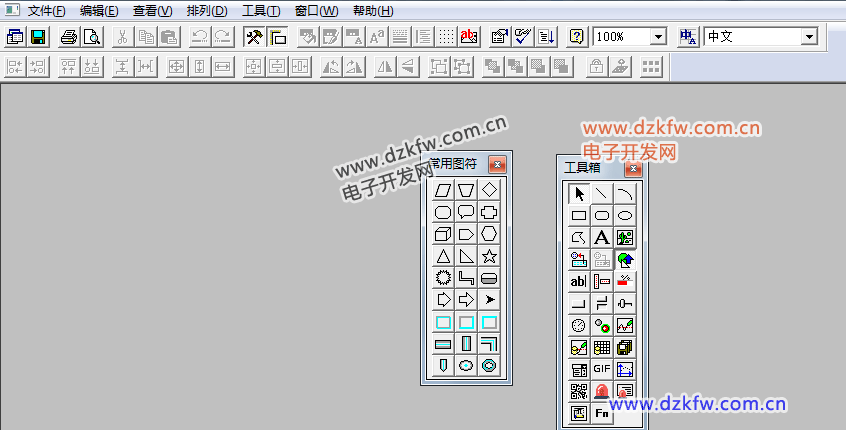Viewport: 846px width, 430px height.
Task: Open the 文件(F) menu
Action: (46, 11)
